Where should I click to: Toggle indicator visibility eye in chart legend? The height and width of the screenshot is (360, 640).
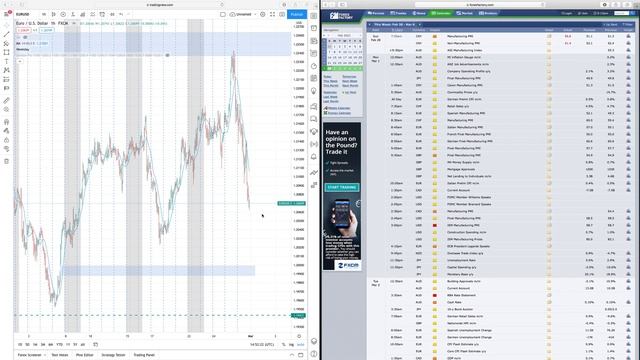tap(25, 37)
